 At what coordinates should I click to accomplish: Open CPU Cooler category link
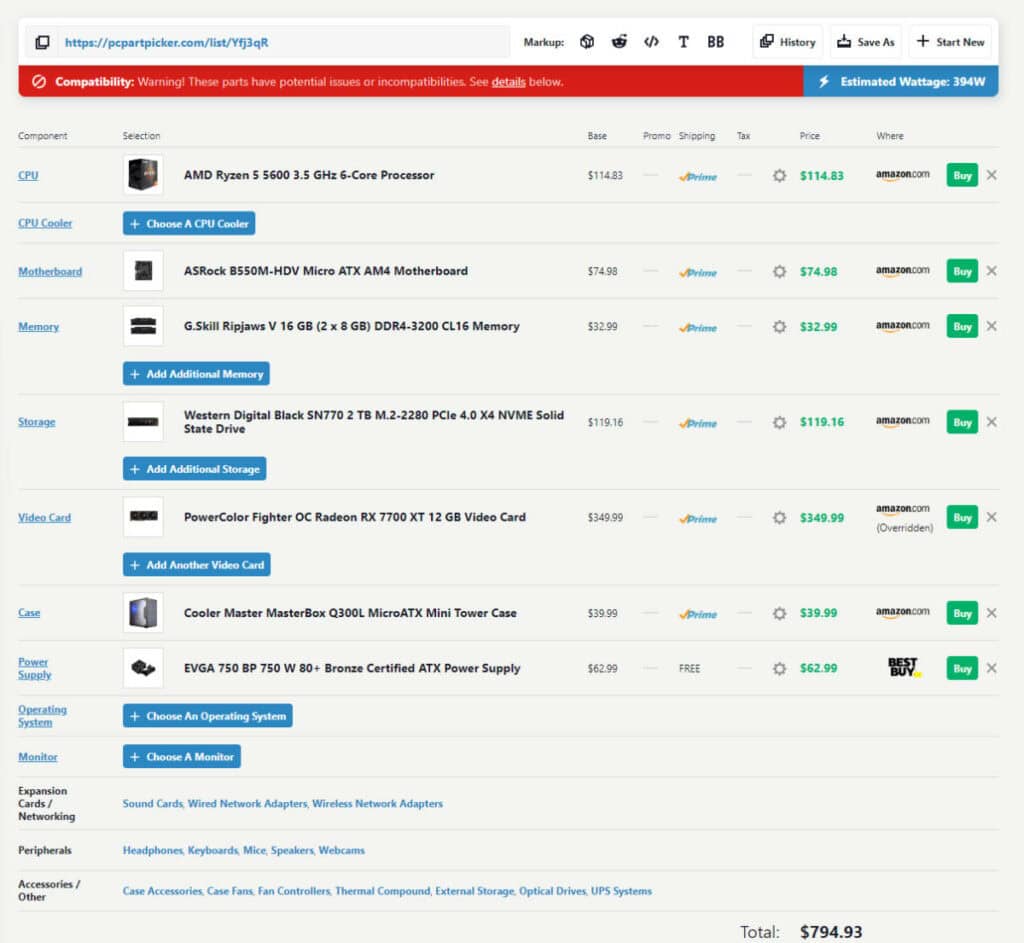[45, 223]
